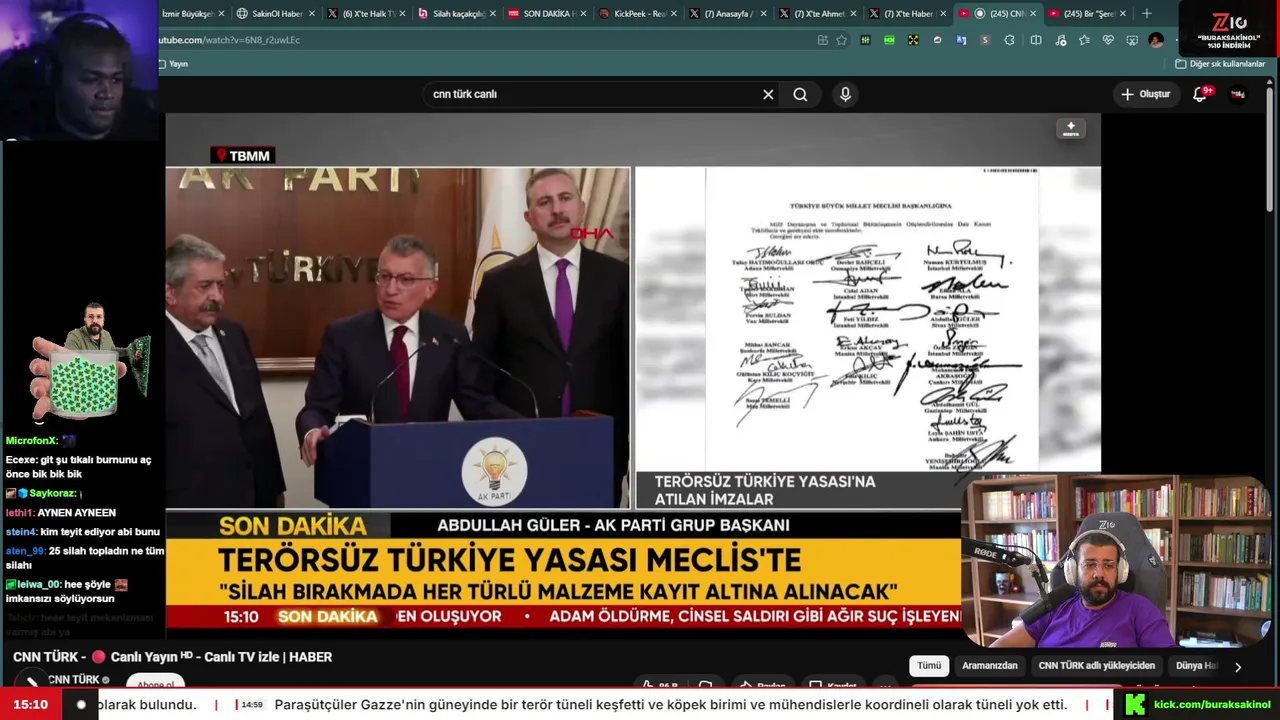This screenshot has width=1280, height=720.
Task: Click aten_99 username in chat
Action: pos(25,551)
